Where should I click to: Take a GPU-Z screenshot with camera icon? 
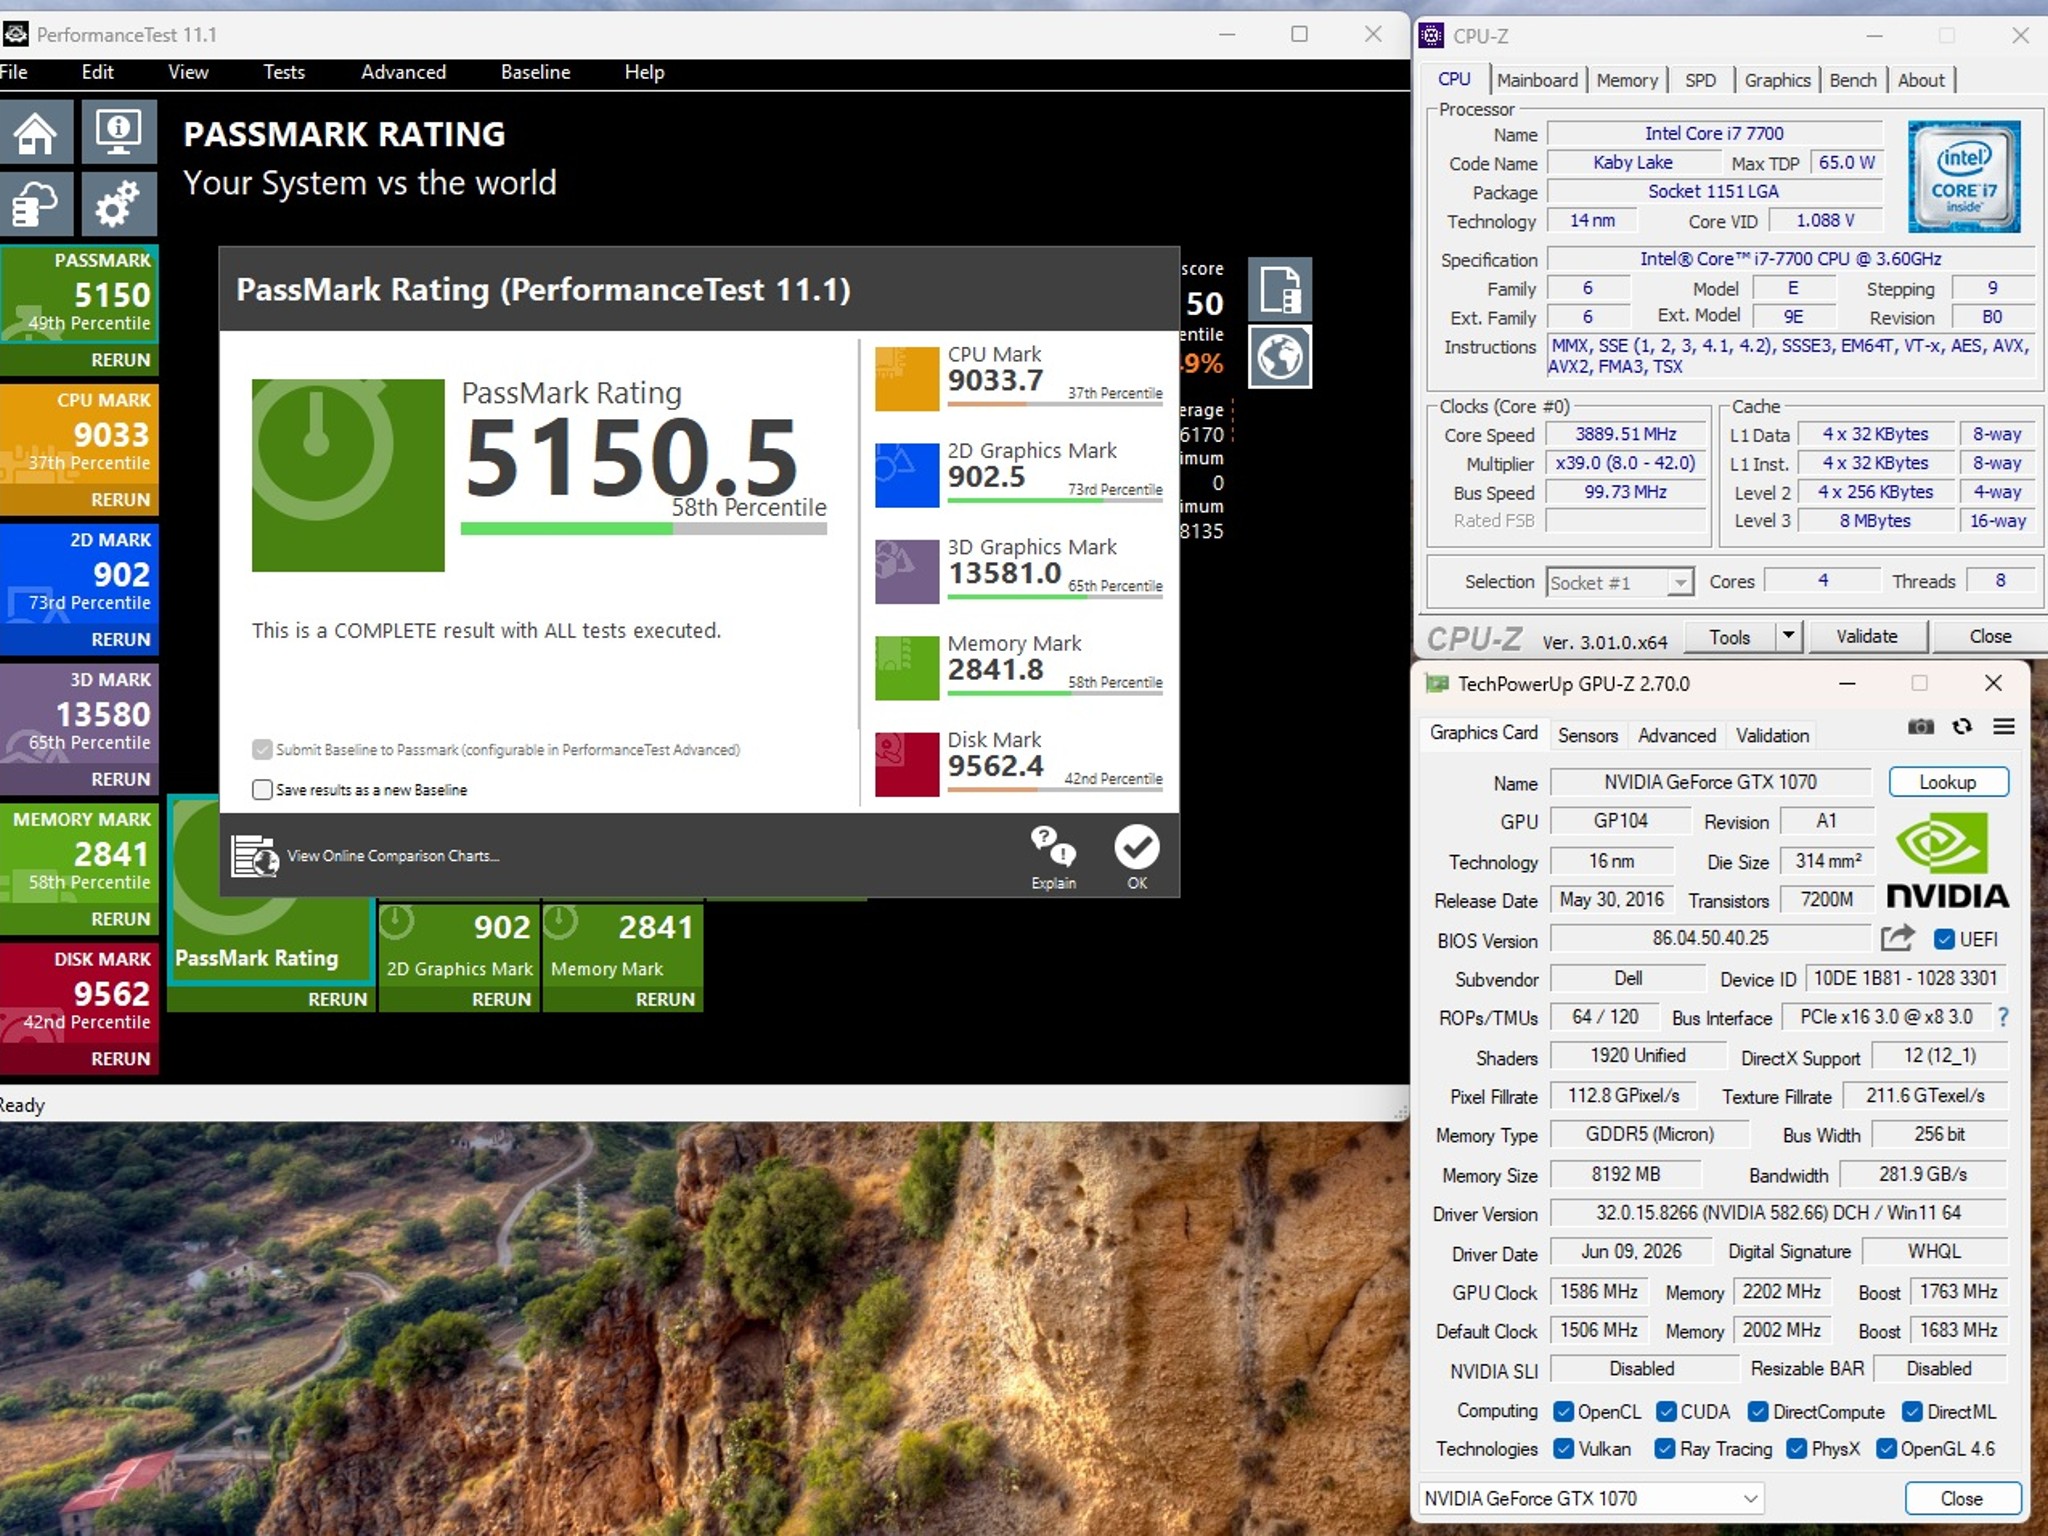point(1920,727)
